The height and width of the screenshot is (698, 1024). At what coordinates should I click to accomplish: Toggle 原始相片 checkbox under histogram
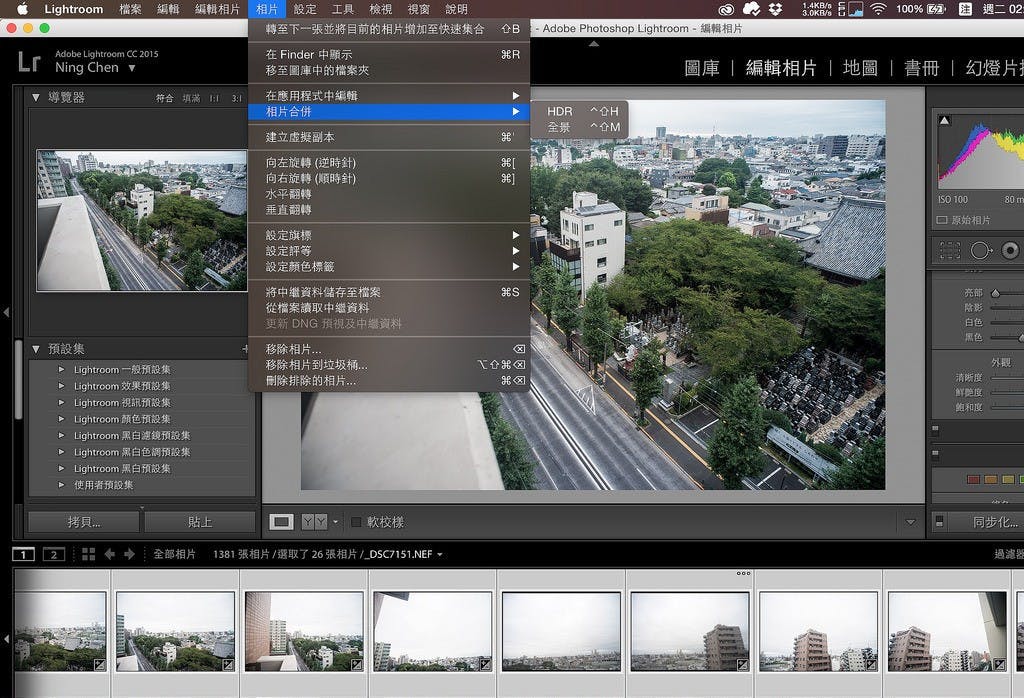(942, 220)
